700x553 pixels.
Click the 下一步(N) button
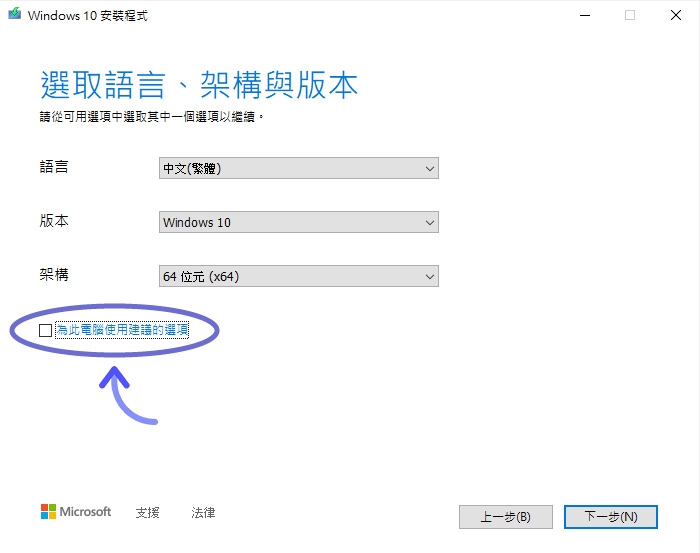point(611,517)
